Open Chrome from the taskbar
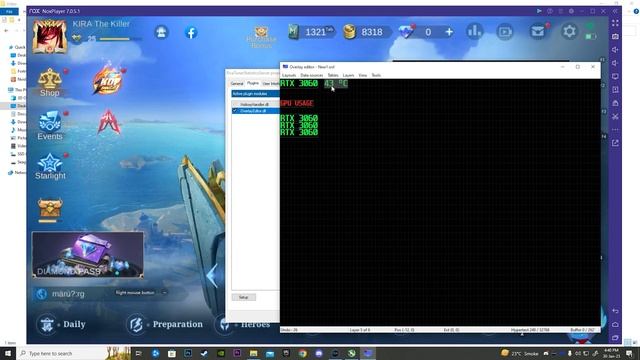Screen dimensions: 640x360 point(302,353)
